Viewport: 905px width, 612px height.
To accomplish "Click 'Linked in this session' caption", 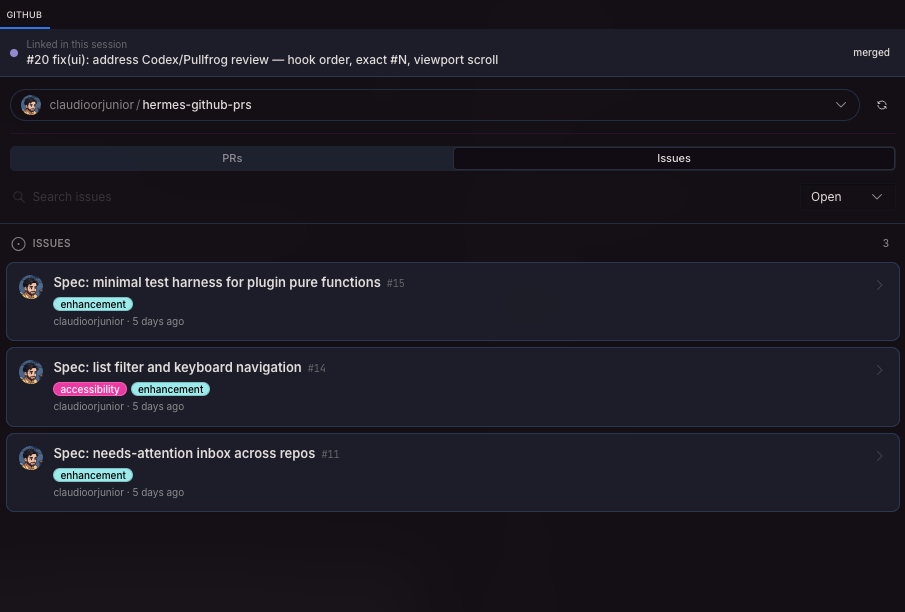I will click(x=76, y=44).
